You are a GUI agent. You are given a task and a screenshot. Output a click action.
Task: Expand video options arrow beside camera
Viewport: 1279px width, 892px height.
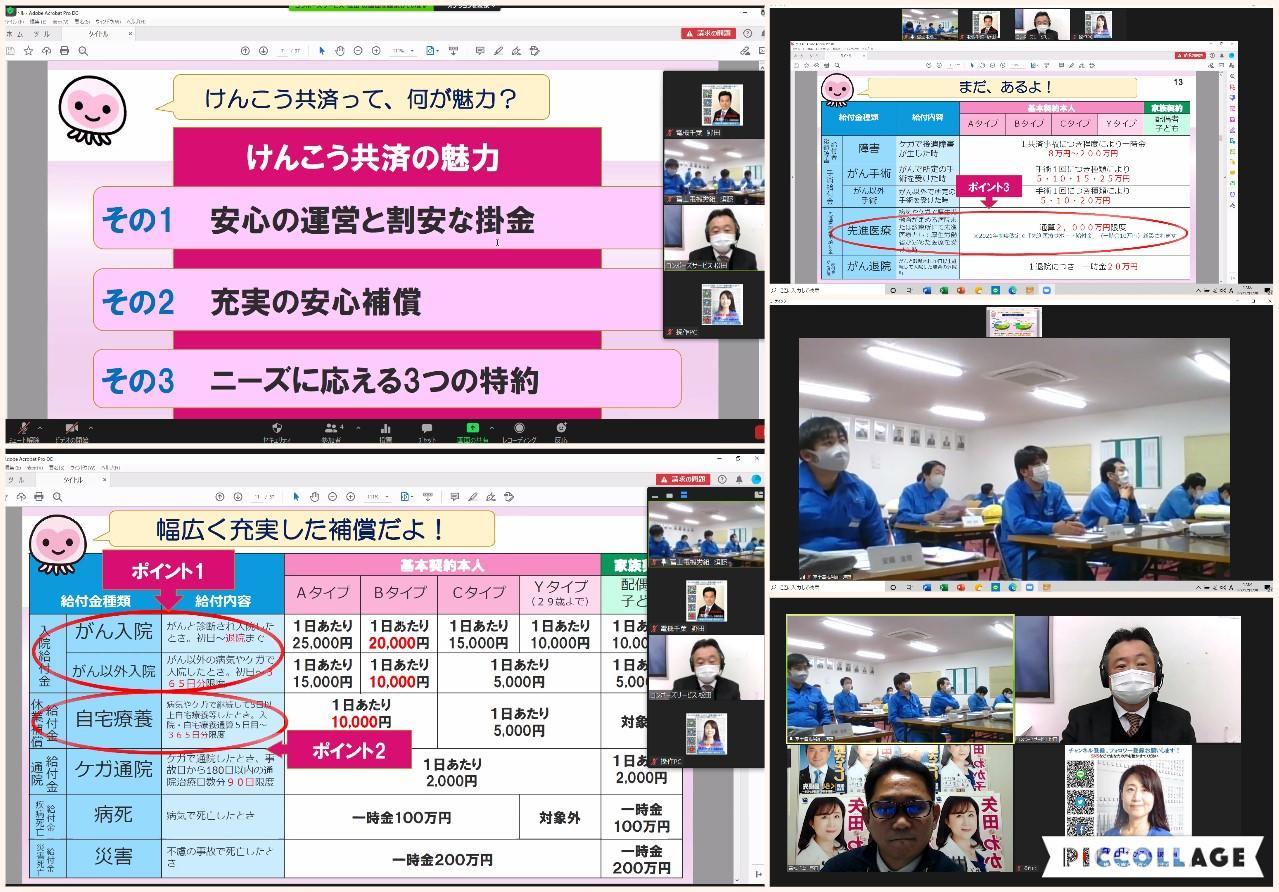click(x=91, y=424)
